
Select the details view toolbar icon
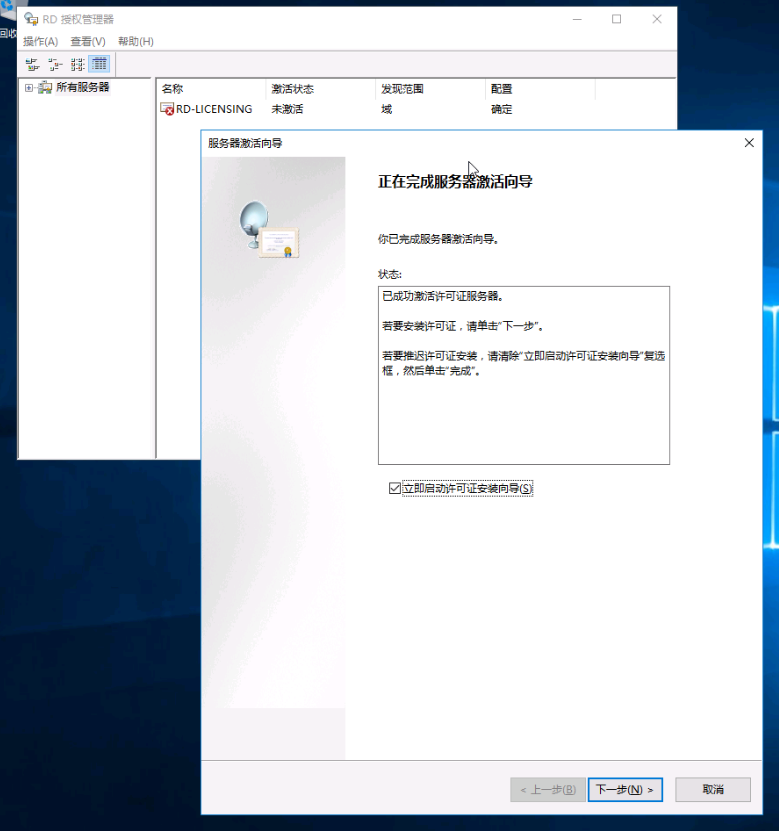click(100, 64)
